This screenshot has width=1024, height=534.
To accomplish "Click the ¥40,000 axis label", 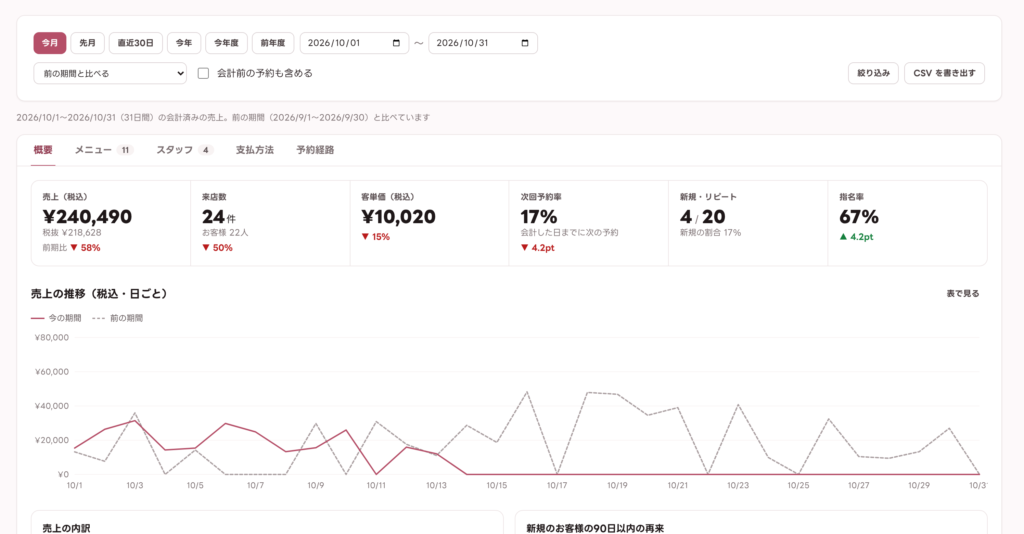I will 52,406.
